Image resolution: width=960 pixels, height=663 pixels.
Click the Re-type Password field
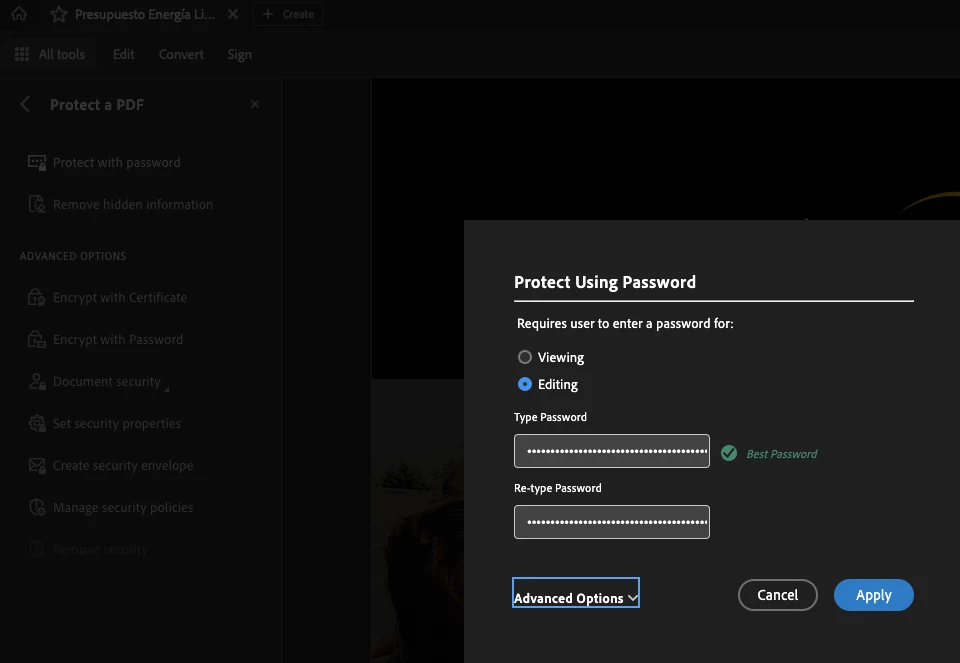coord(612,522)
